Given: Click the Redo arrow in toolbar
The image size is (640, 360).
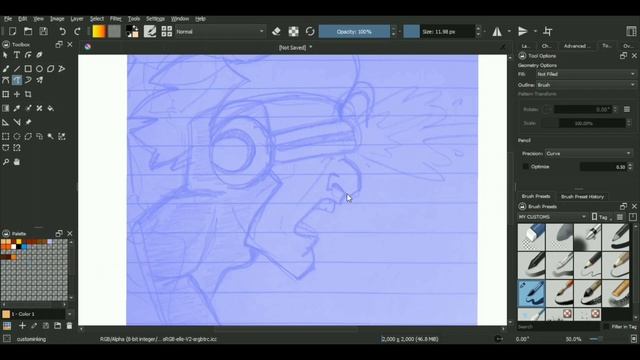Looking at the screenshot, I should tap(77, 31).
